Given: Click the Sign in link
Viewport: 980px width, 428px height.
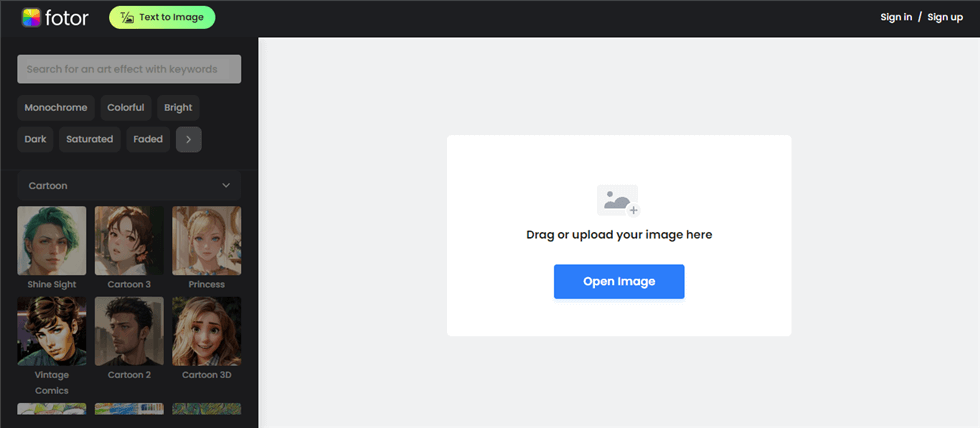Looking at the screenshot, I should [x=896, y=17].
